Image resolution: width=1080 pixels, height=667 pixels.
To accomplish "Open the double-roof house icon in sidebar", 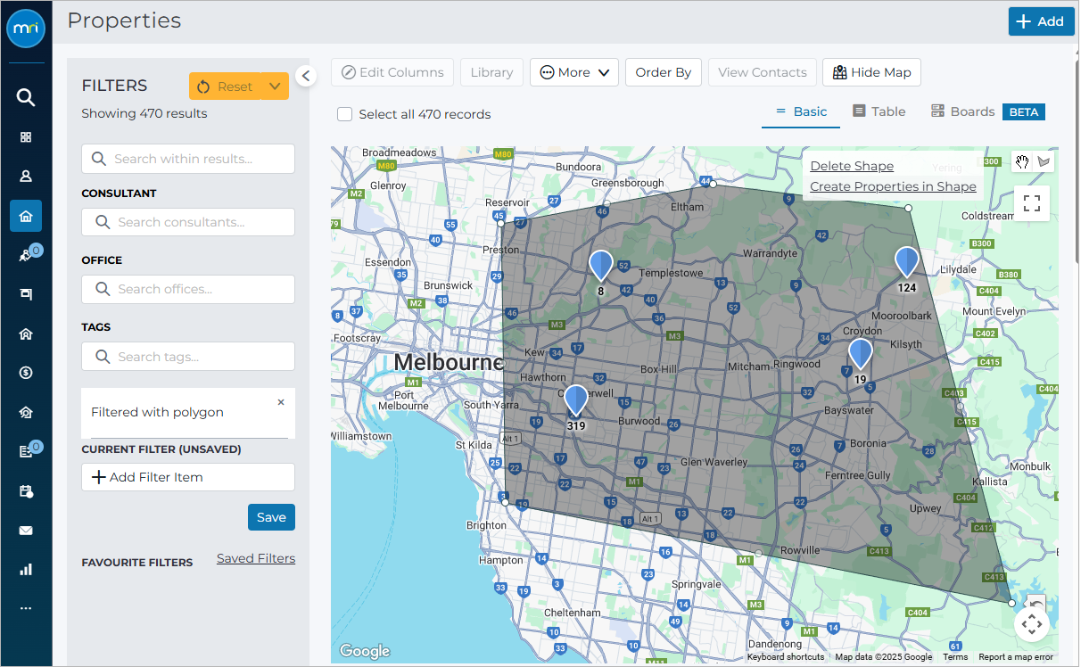I will pyautogui.click(x=25, y=334).
